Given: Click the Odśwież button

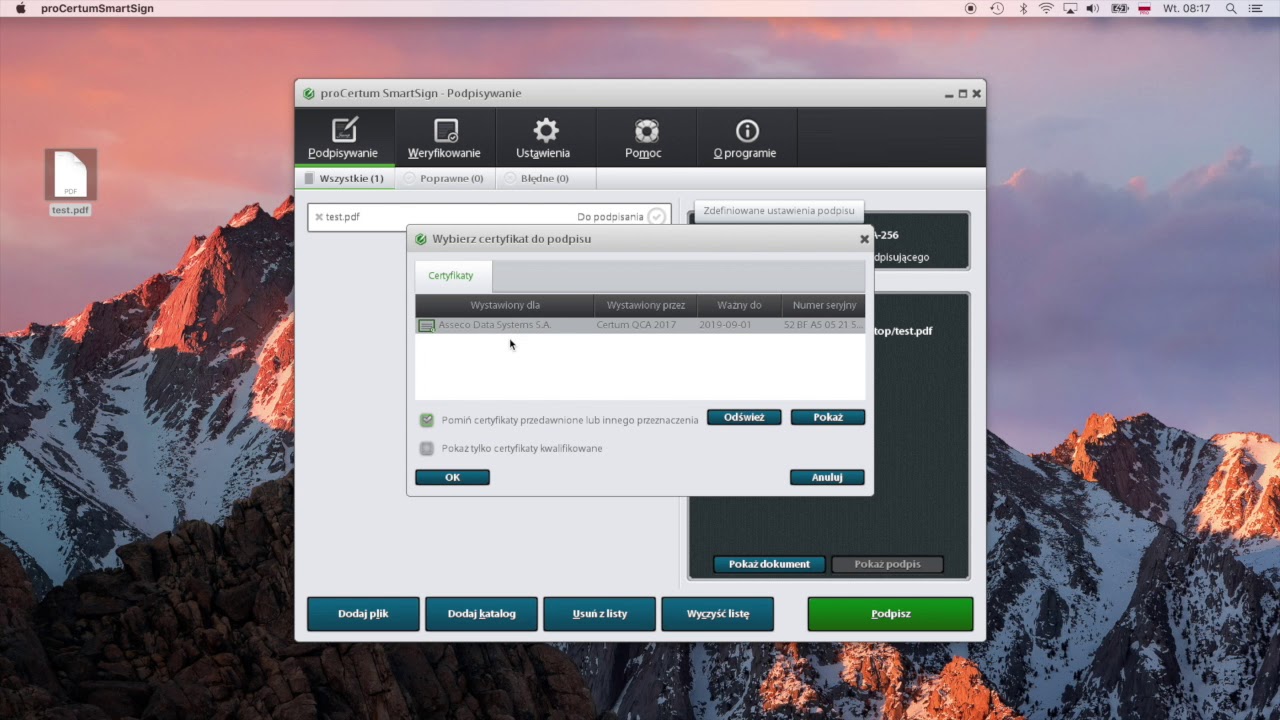Looking at the screenshot, I should [744, 417].
